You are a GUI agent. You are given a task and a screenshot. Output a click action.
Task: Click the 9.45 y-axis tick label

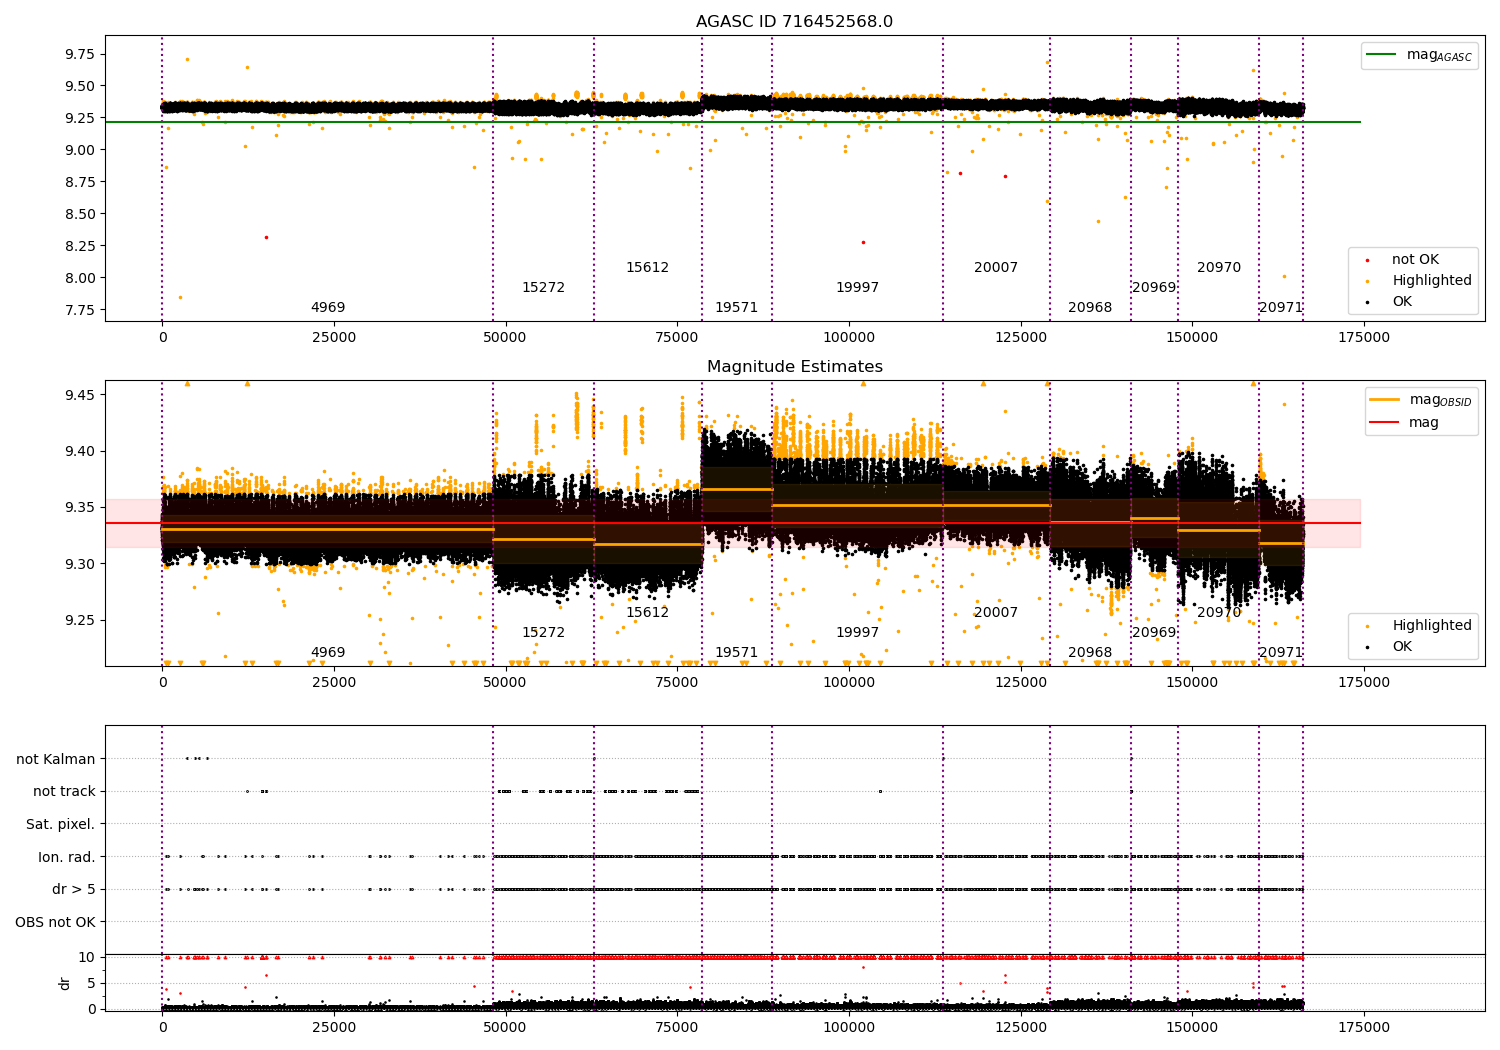coord(78,395)
